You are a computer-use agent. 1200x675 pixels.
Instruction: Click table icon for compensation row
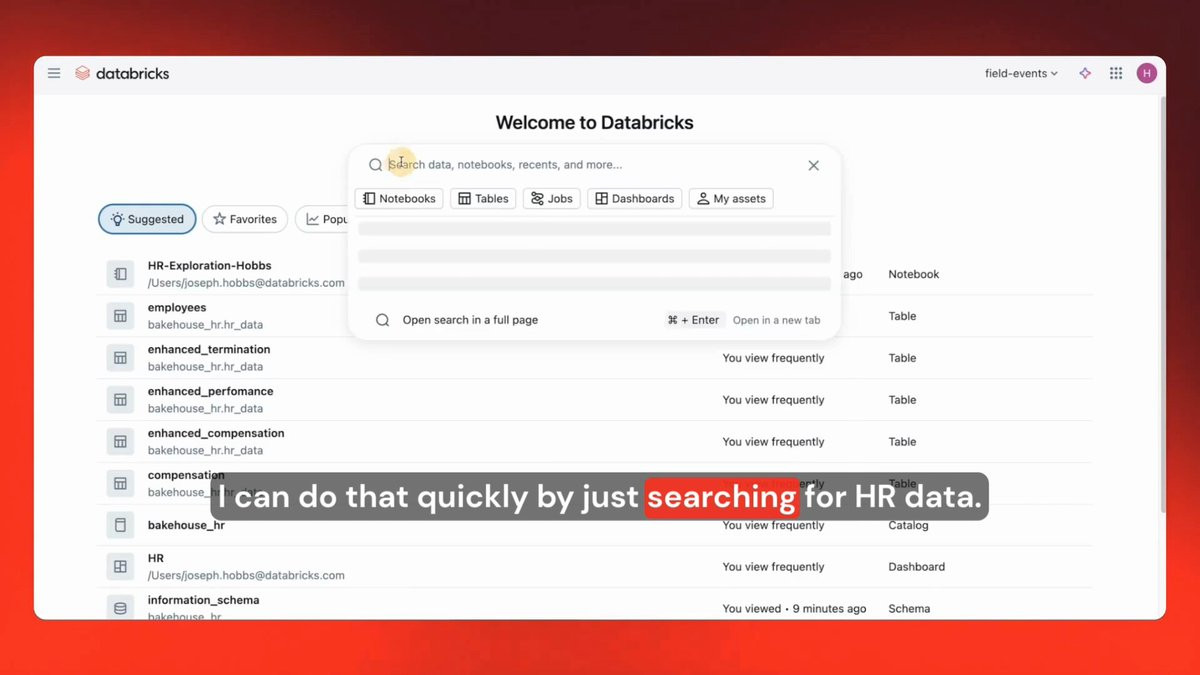pyautogui.click(x=120, y=484)
